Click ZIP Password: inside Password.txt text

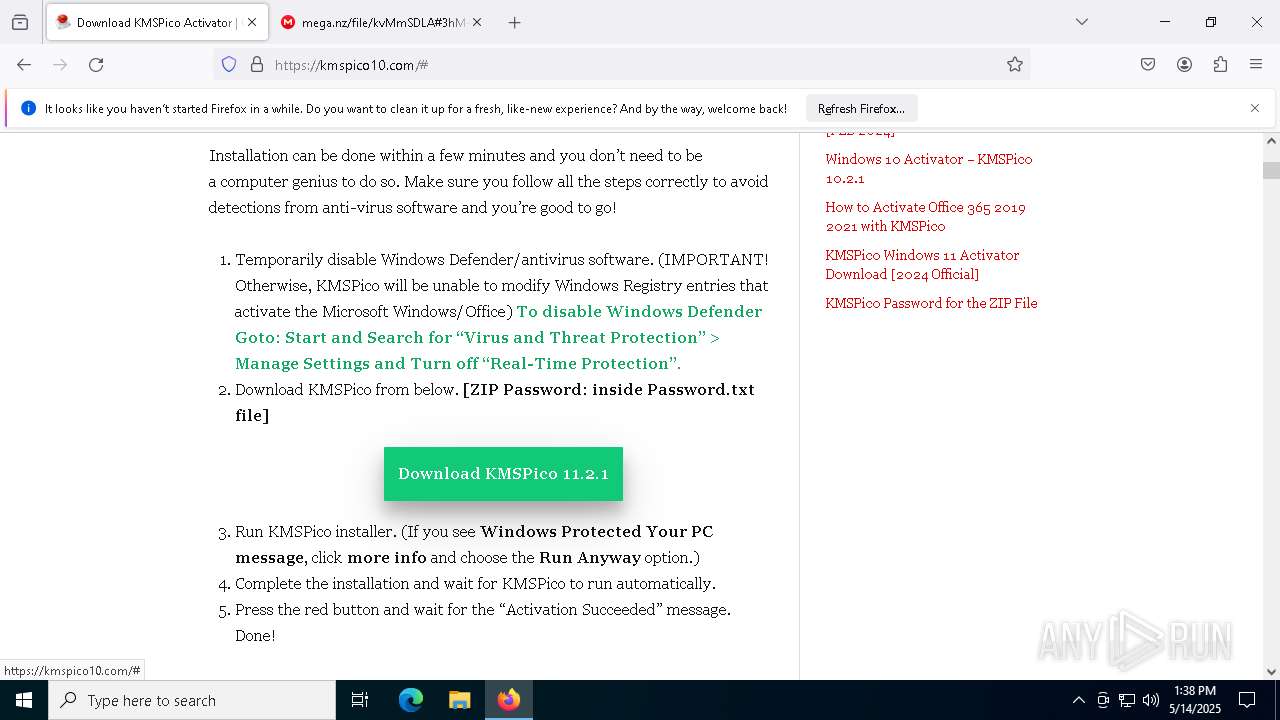tap(495, 402)
